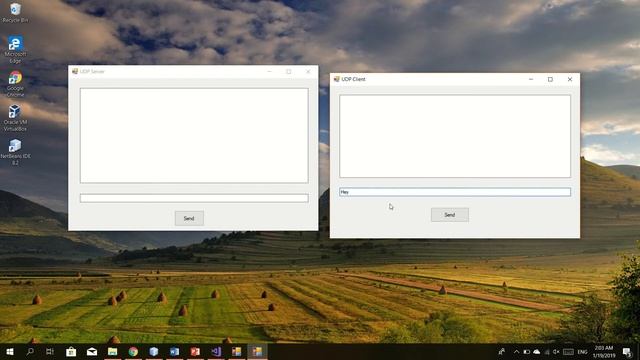Screen dimensions: 640x360
Task: Open the touch keyboard tray icon
Action: coord(568,351)
